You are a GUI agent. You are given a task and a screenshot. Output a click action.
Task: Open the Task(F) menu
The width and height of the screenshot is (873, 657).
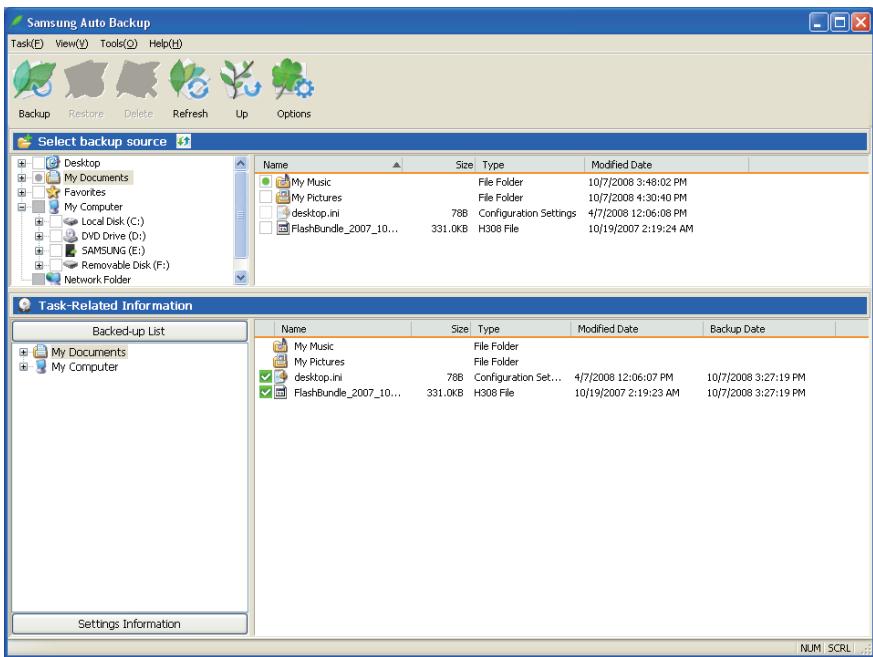[x=27, y=43]
